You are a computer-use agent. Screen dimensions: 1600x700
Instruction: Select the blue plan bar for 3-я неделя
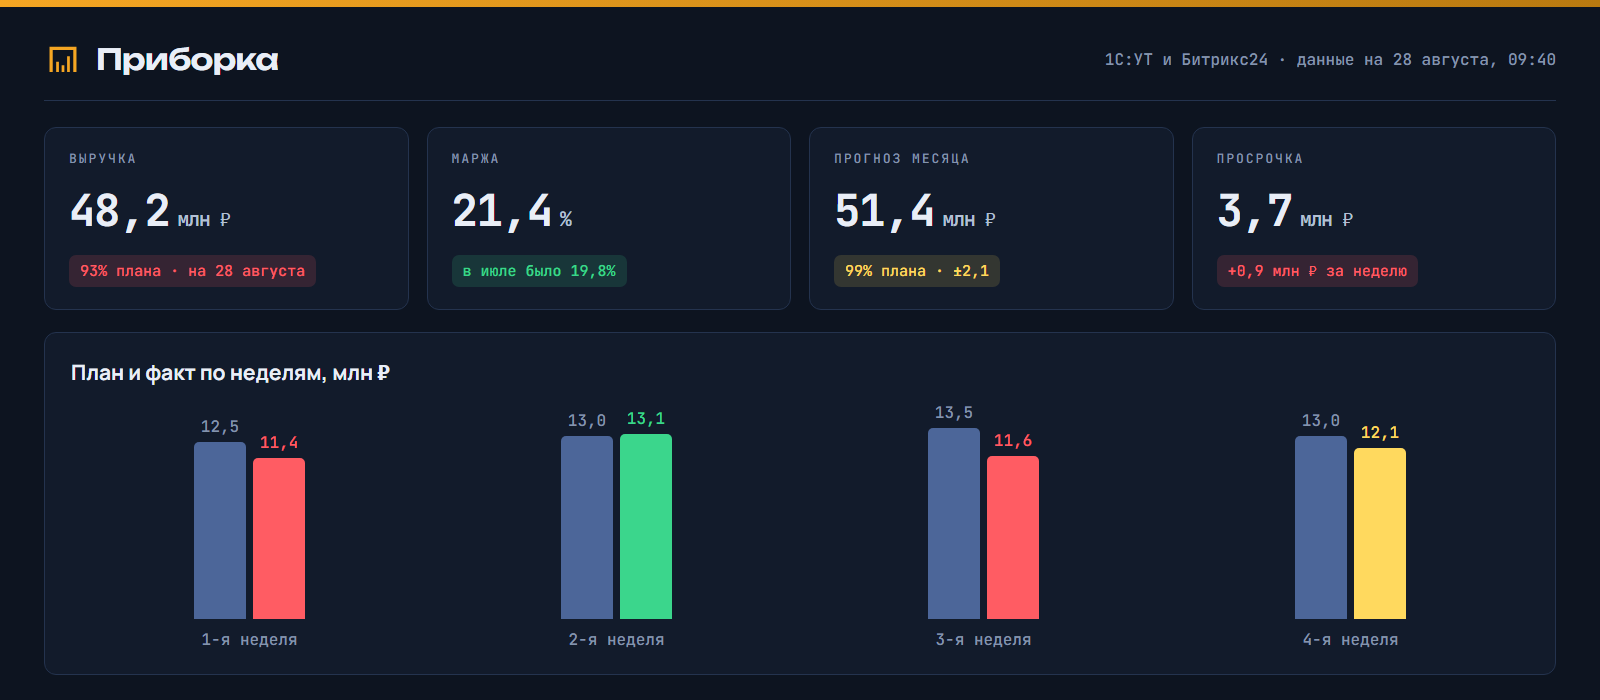(x=954, y=524)
